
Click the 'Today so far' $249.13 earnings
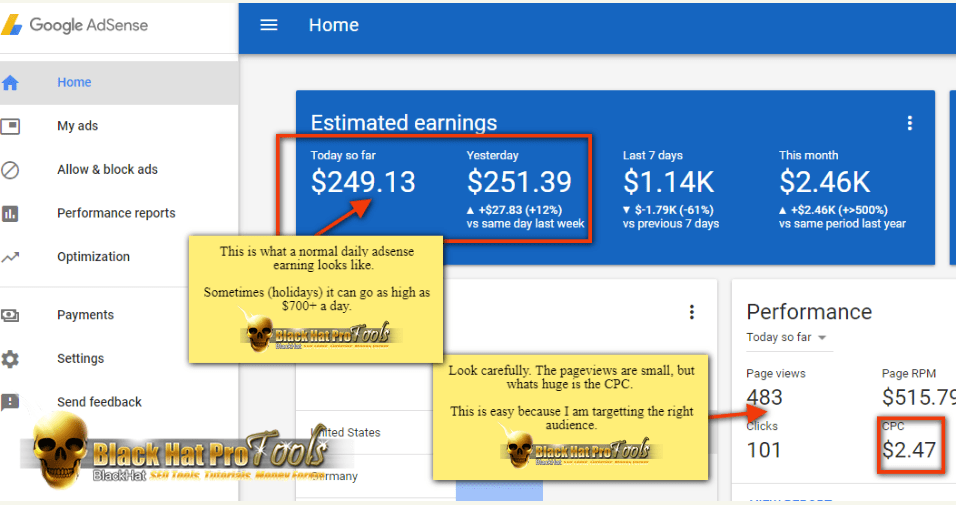363,182
